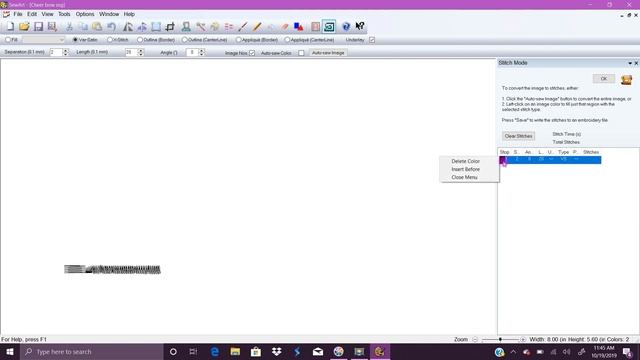This screenshot has height=360, width=640.
Task: Decrease the Length value
Action: (x=140, y=54)
